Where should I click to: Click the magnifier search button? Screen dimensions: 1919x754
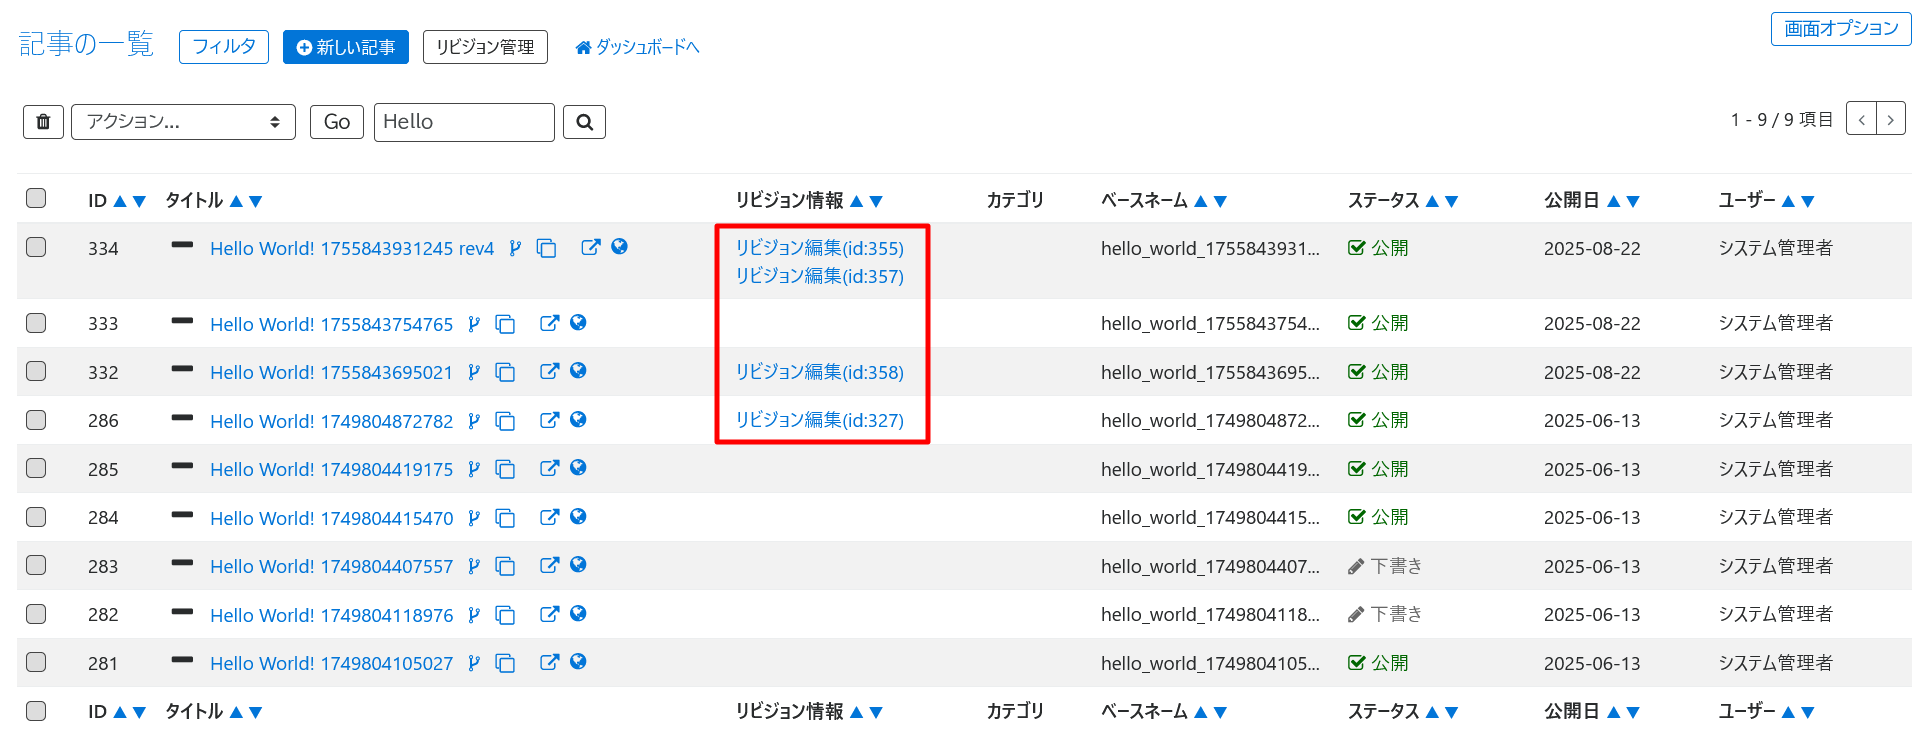pos(584,122)
